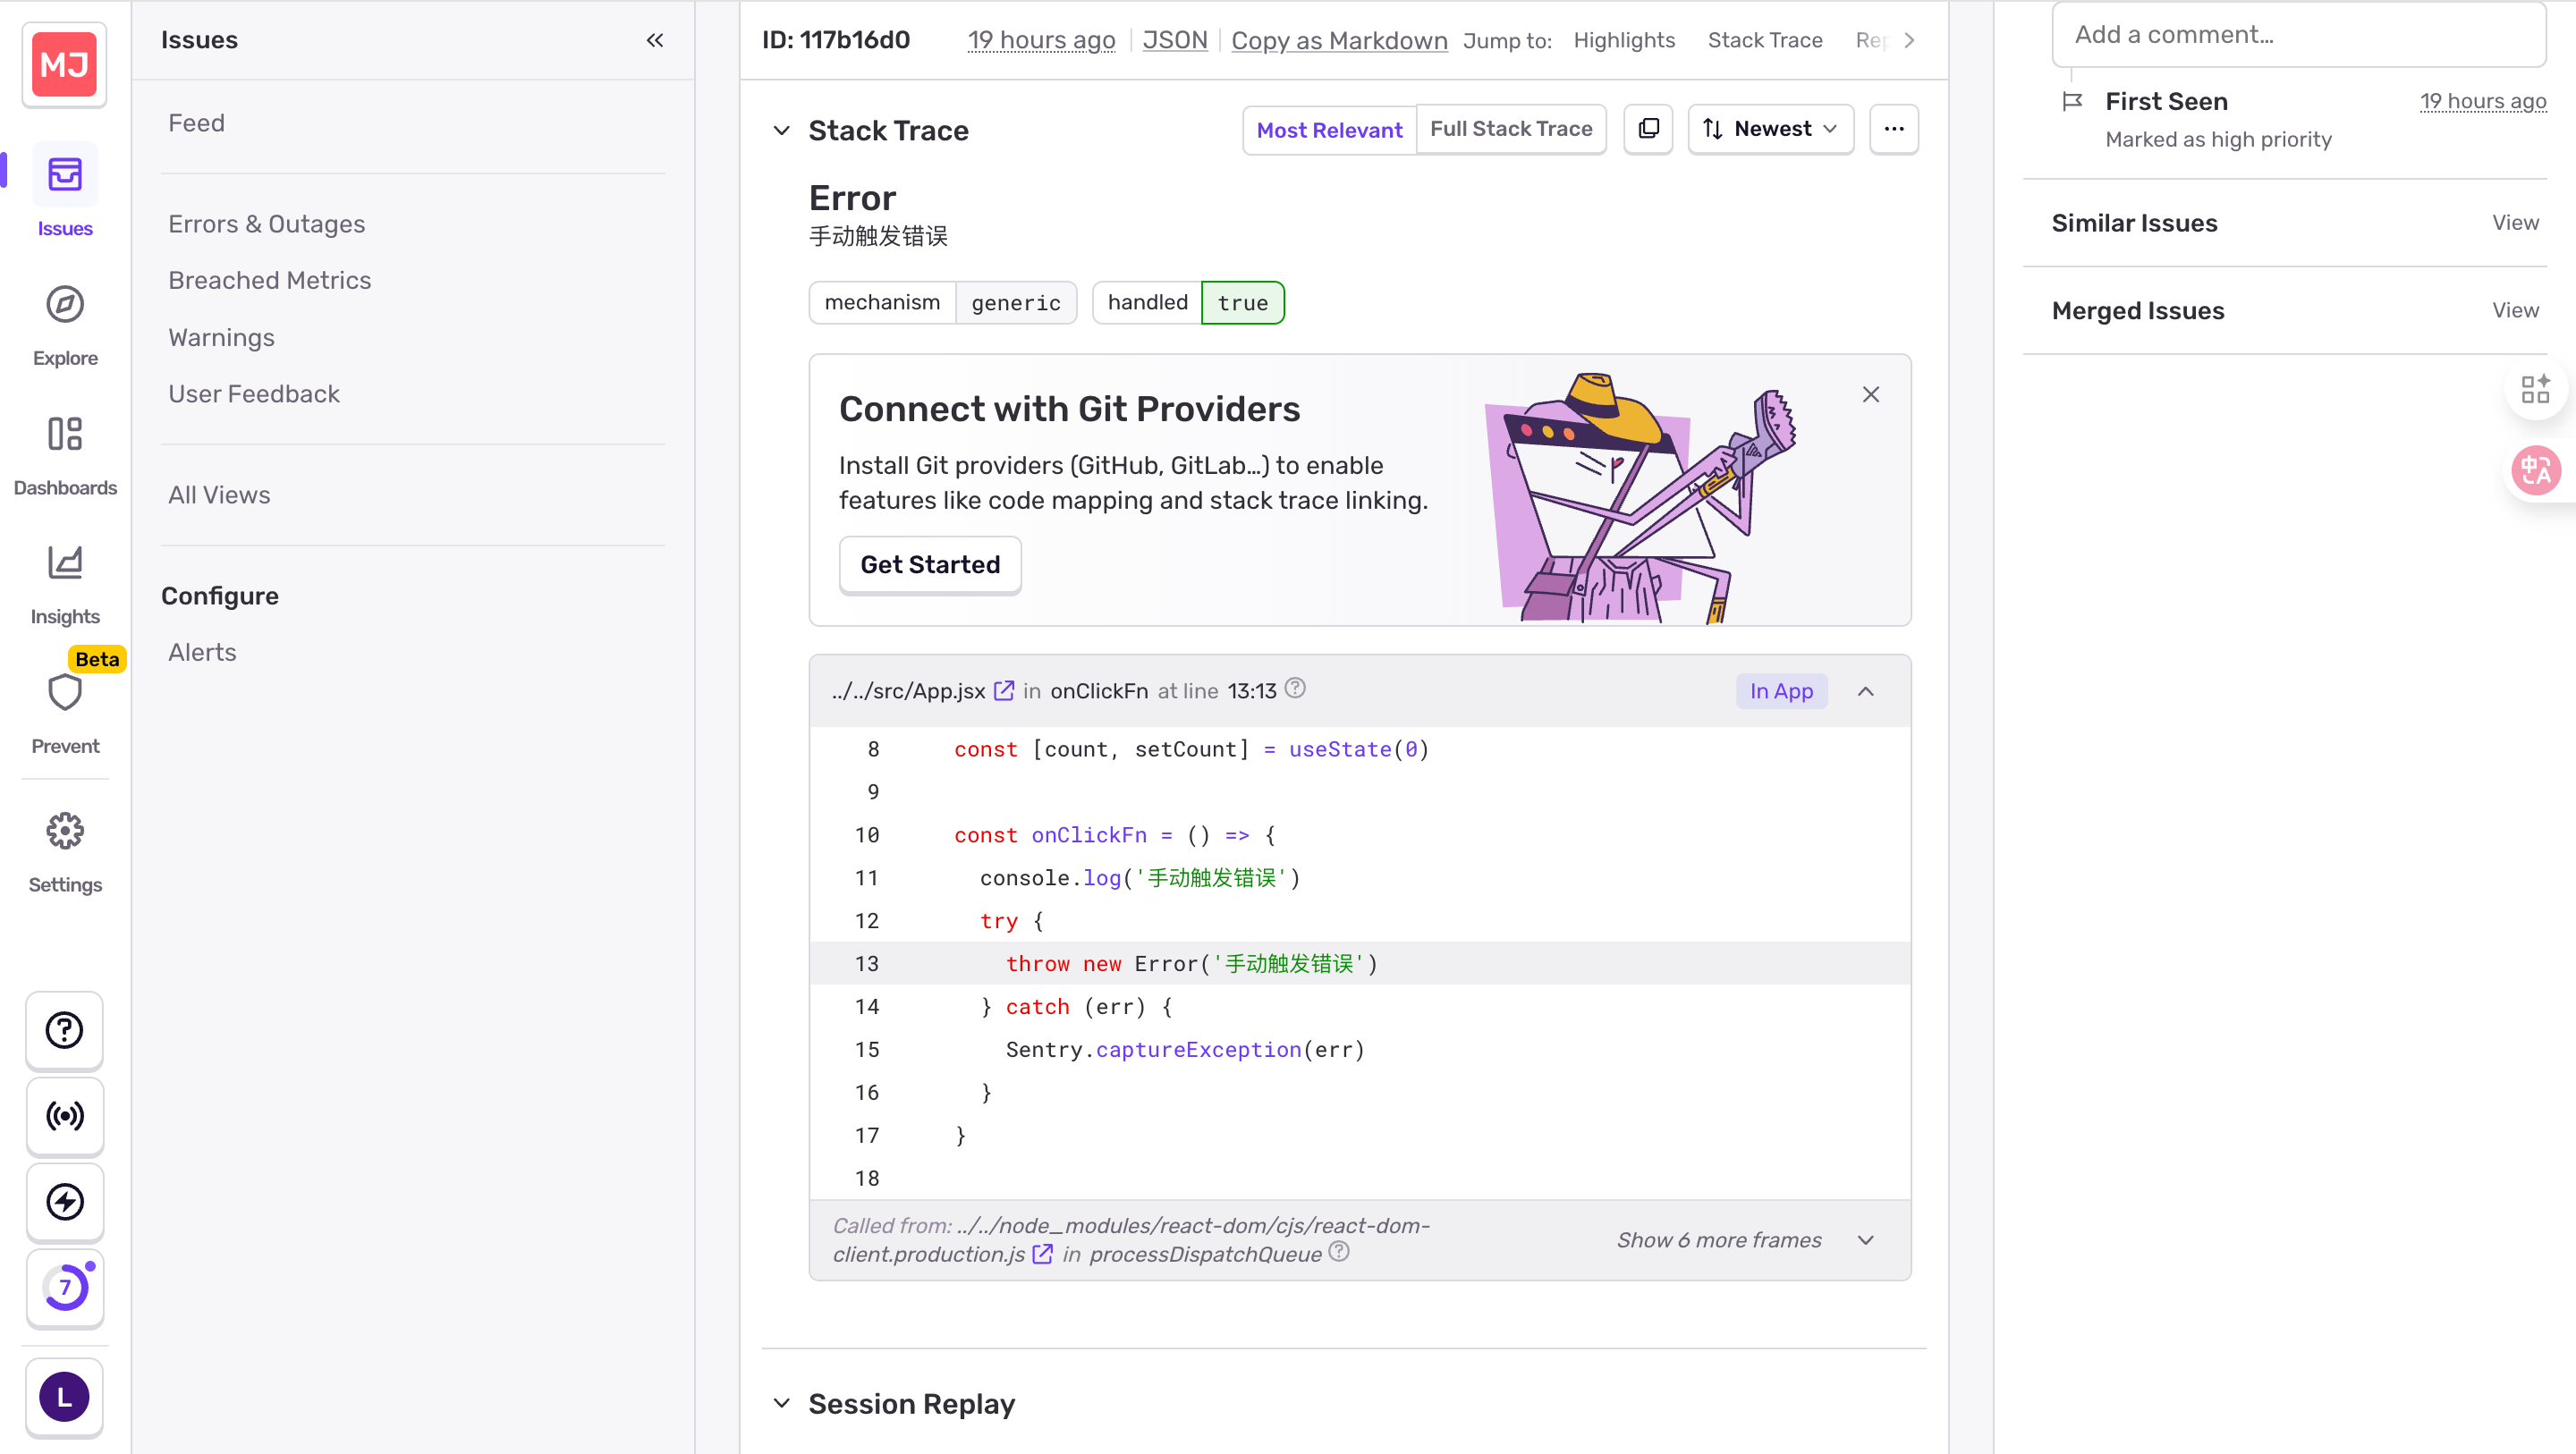The image size is (2576, 1454).
Task: Open the help question mark menu
Action: (65, 1030)
